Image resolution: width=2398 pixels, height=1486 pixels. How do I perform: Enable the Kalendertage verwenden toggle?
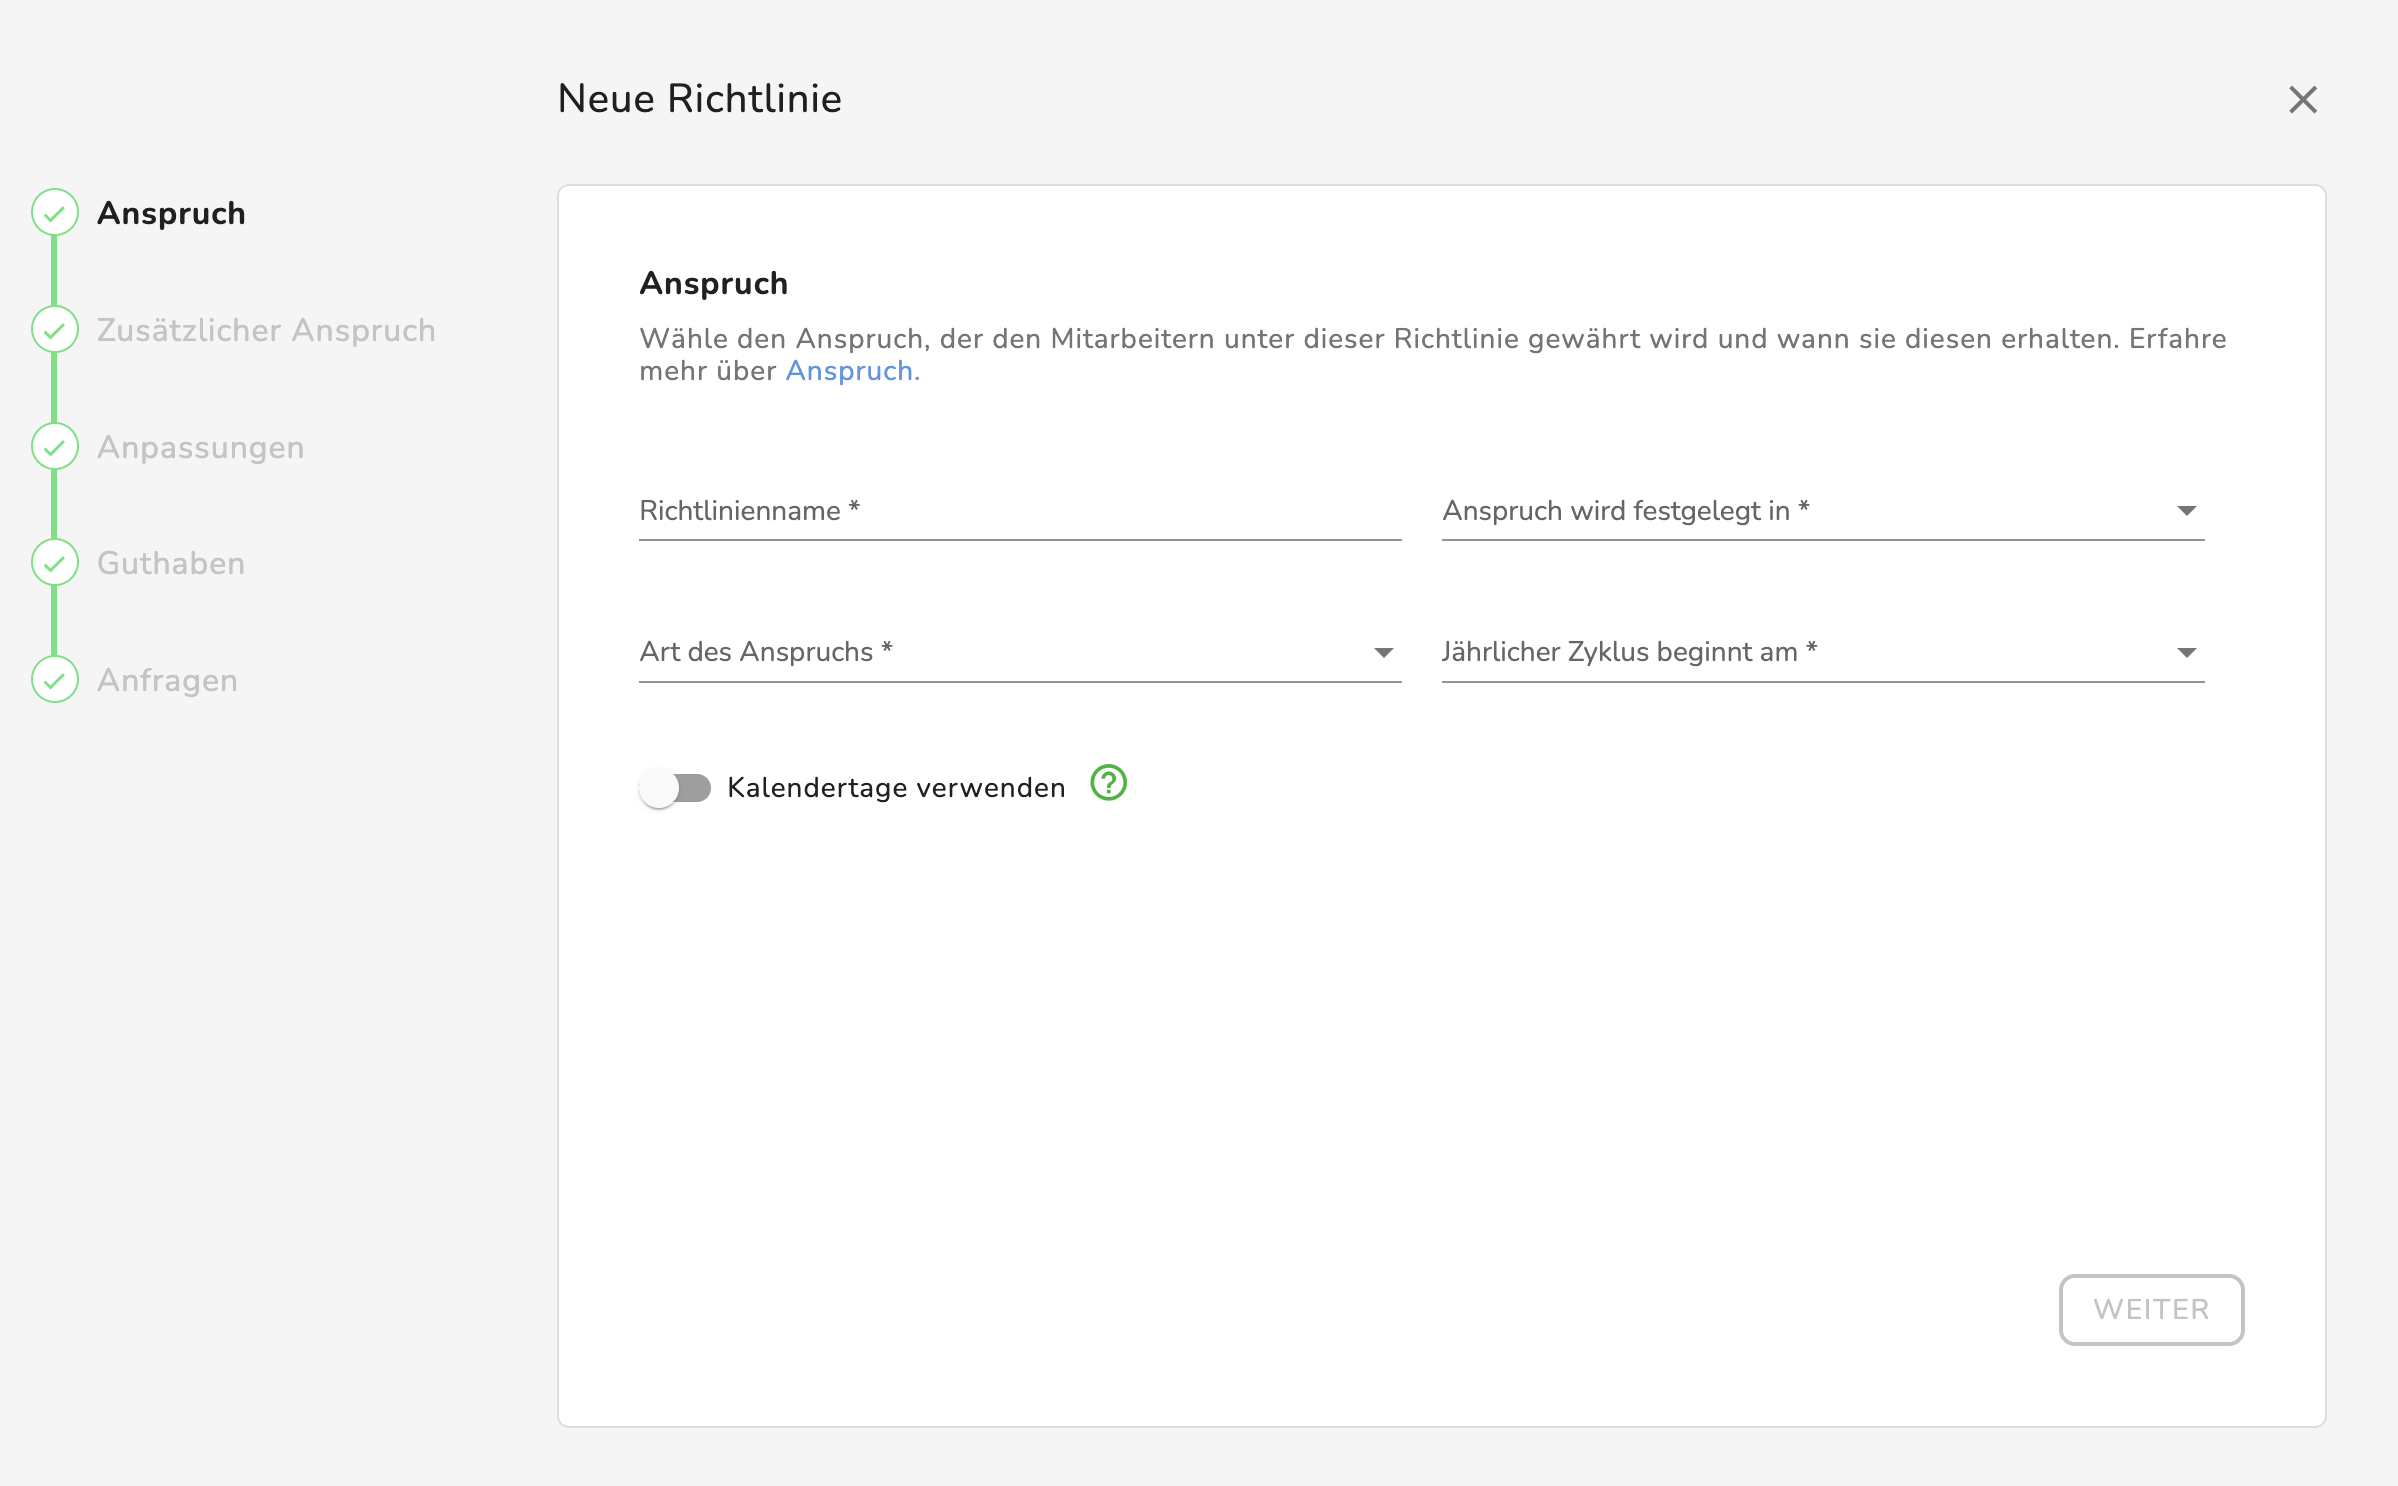(675, 788)
